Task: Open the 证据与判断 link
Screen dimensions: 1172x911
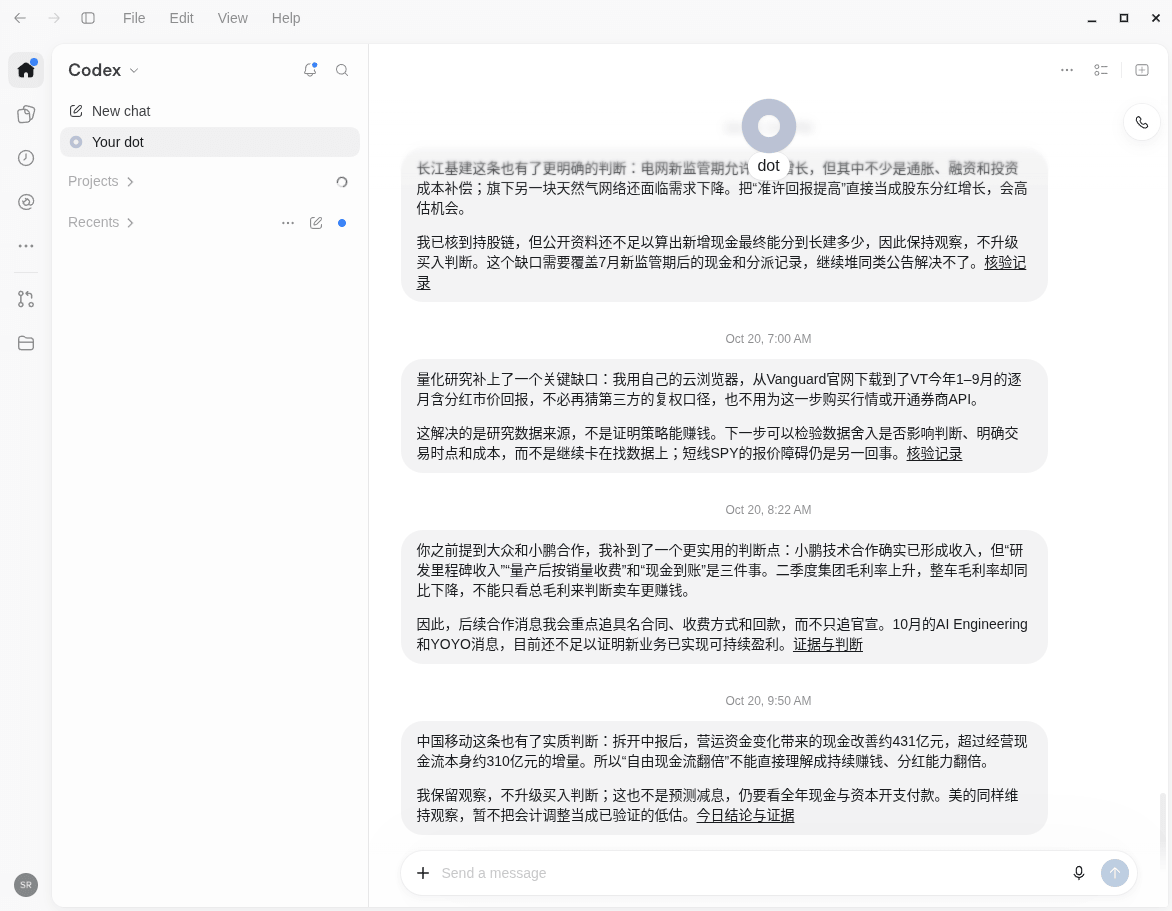Action: pos(827,645)
